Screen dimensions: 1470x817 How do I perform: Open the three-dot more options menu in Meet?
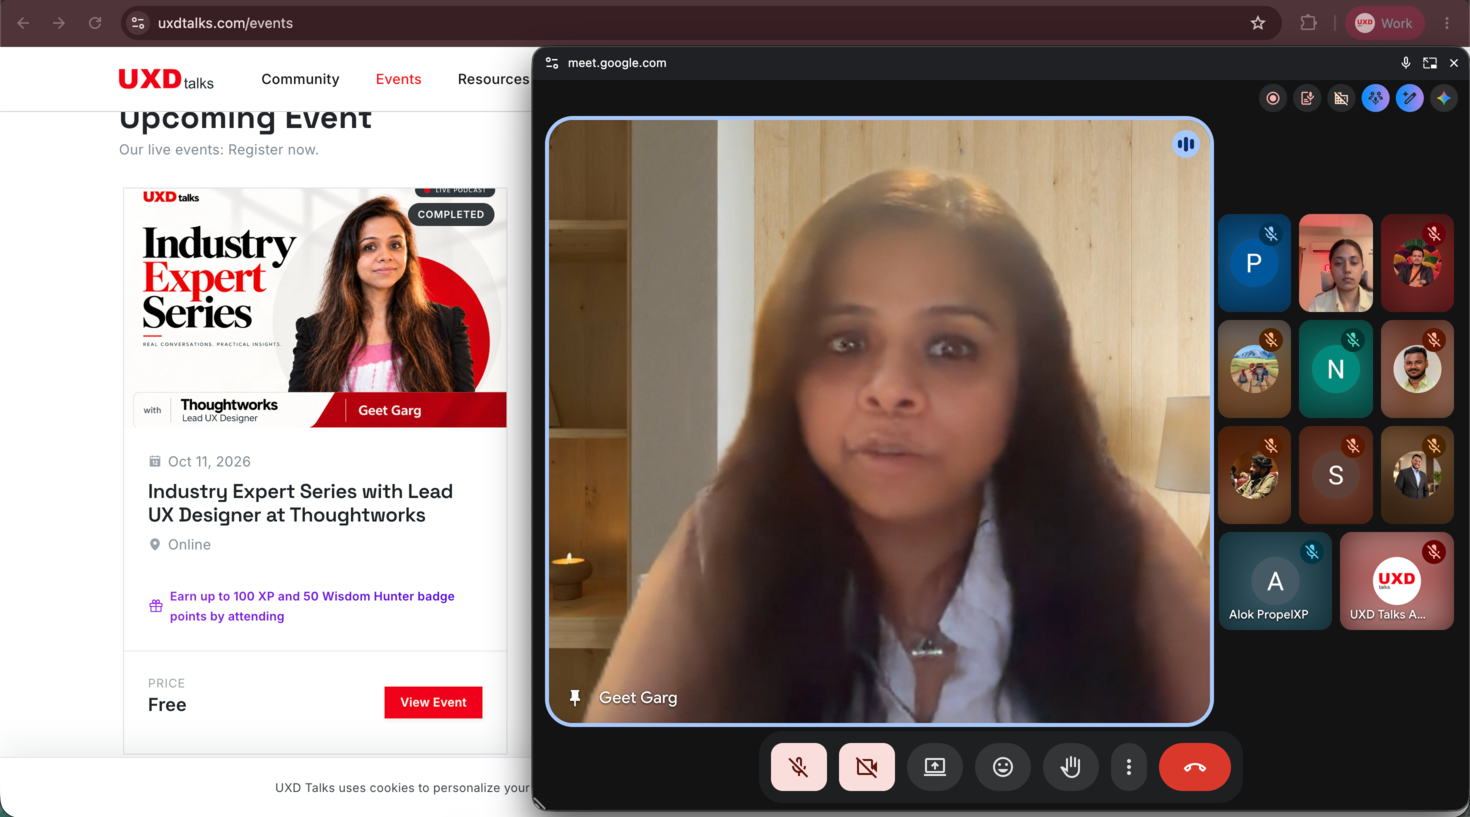coord(1129,767)
